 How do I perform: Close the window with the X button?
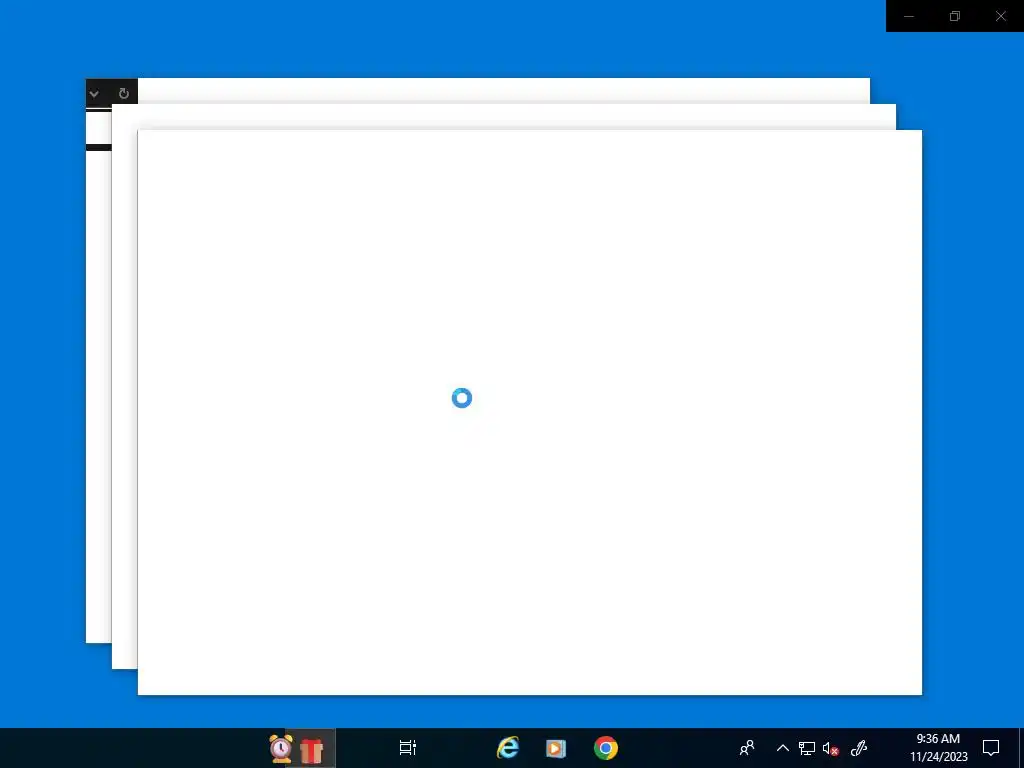point(1000,16)
